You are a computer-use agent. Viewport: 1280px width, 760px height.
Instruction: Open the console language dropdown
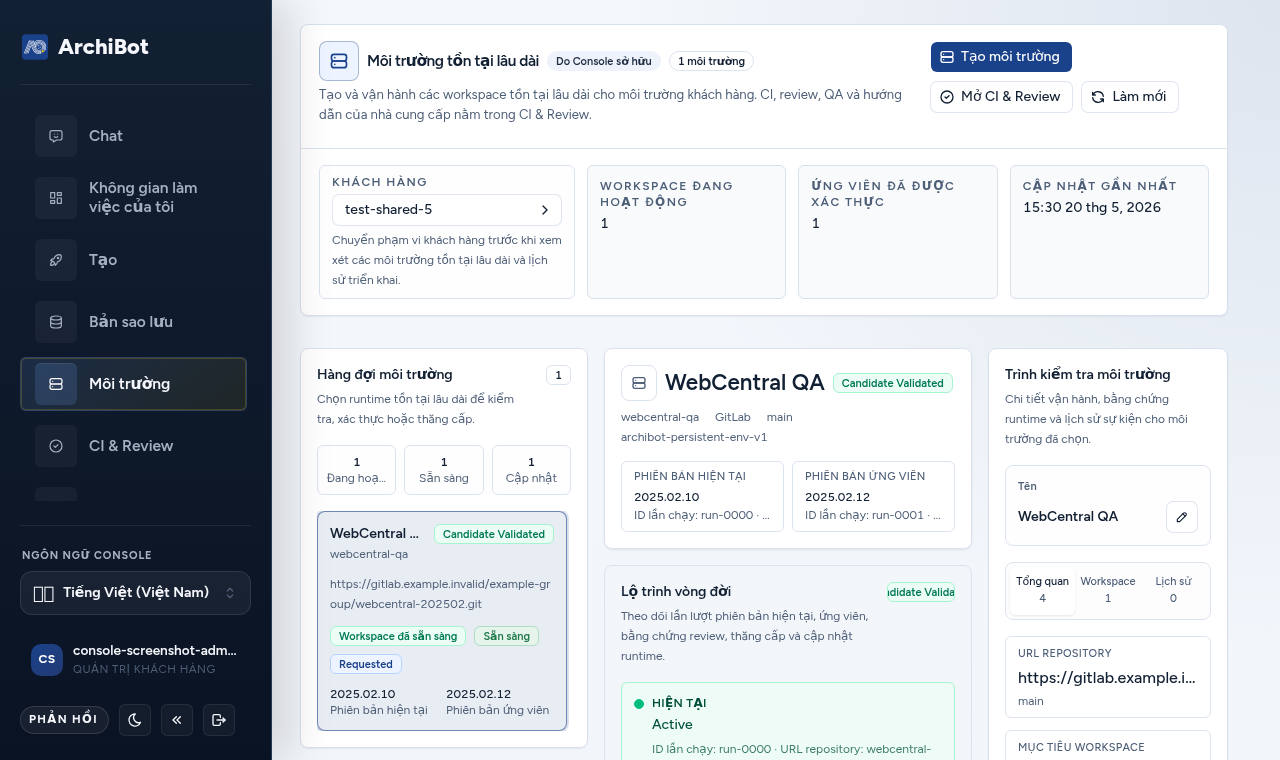[135, 593]
